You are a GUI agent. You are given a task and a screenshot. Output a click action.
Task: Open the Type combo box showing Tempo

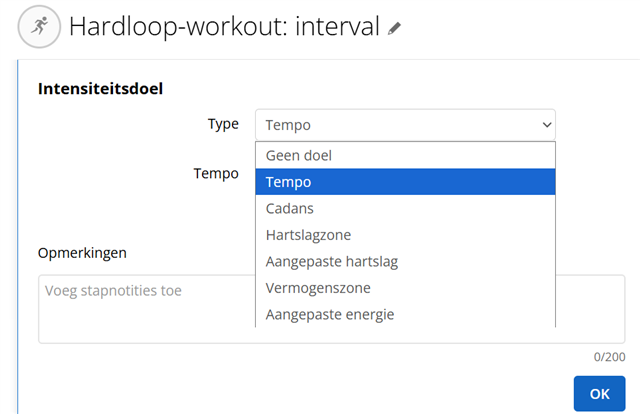(x=405, y=125)
